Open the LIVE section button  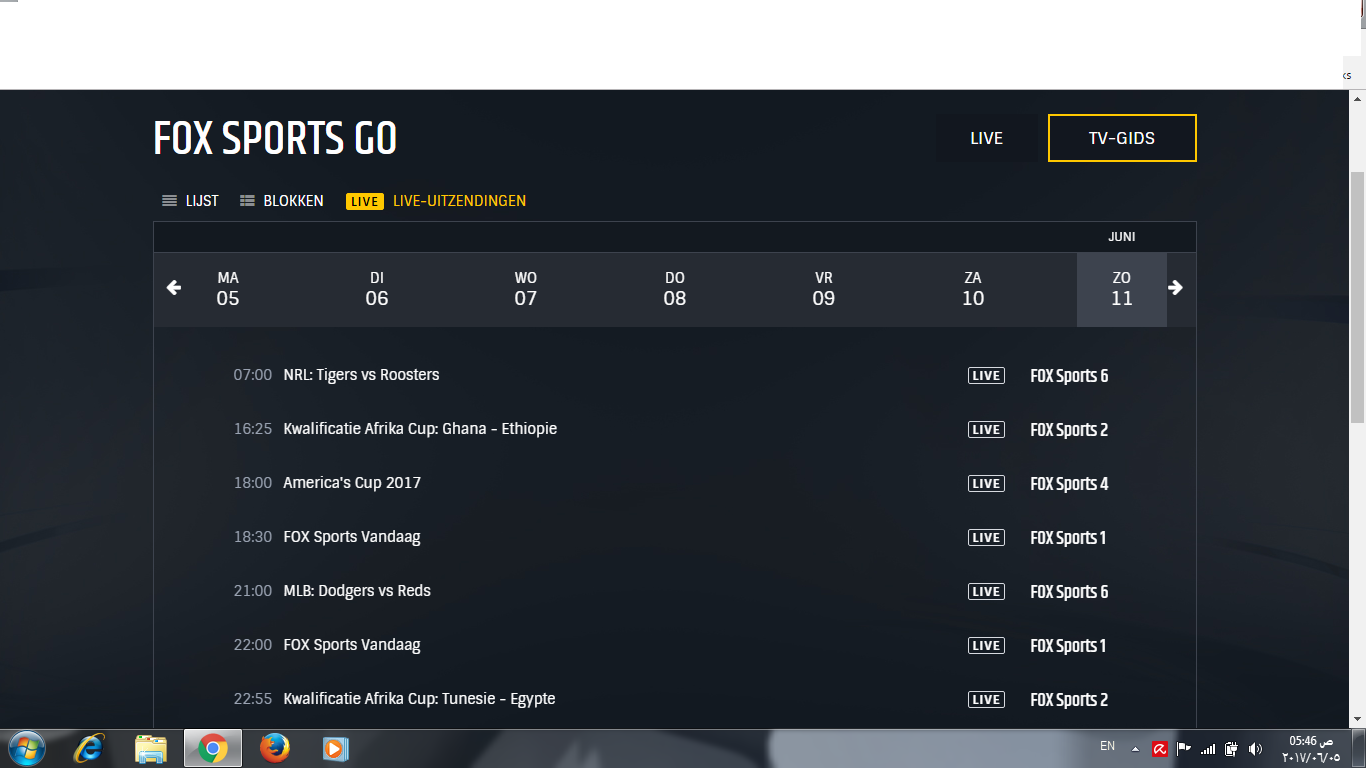pyautogui.click(x=986, y=138)
